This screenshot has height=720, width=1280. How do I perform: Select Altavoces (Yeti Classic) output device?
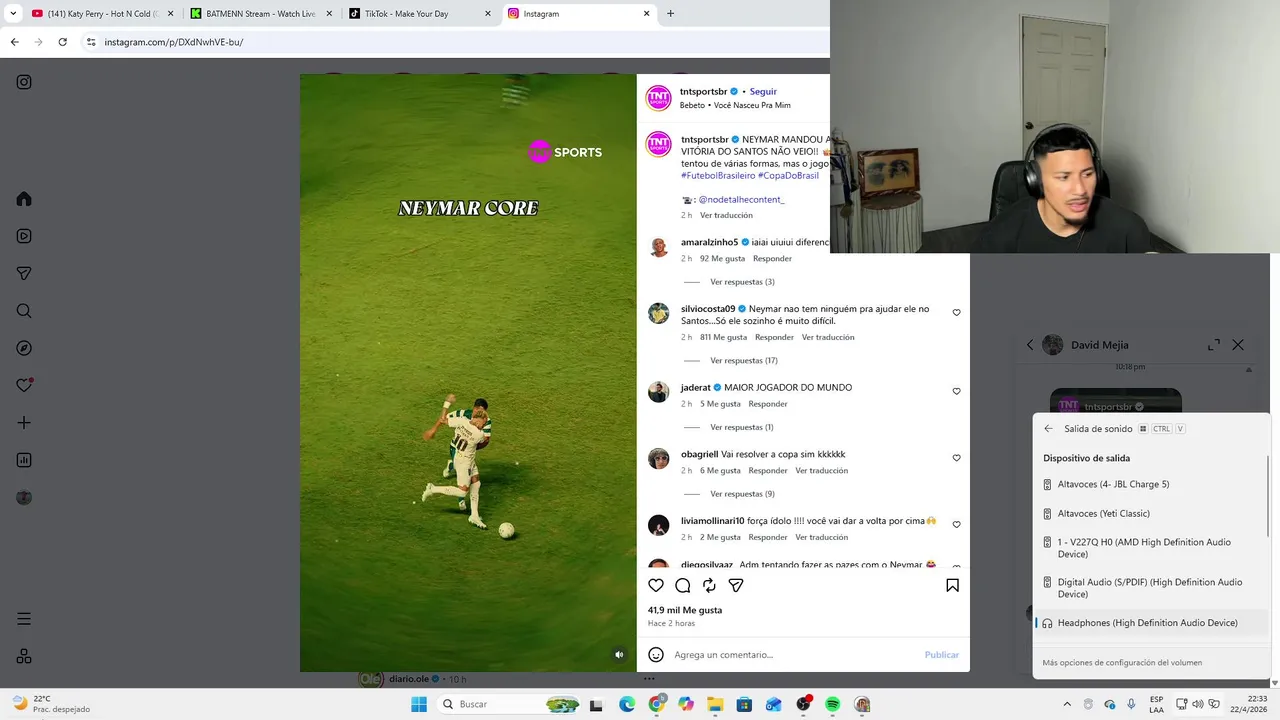pos(1151,513)
